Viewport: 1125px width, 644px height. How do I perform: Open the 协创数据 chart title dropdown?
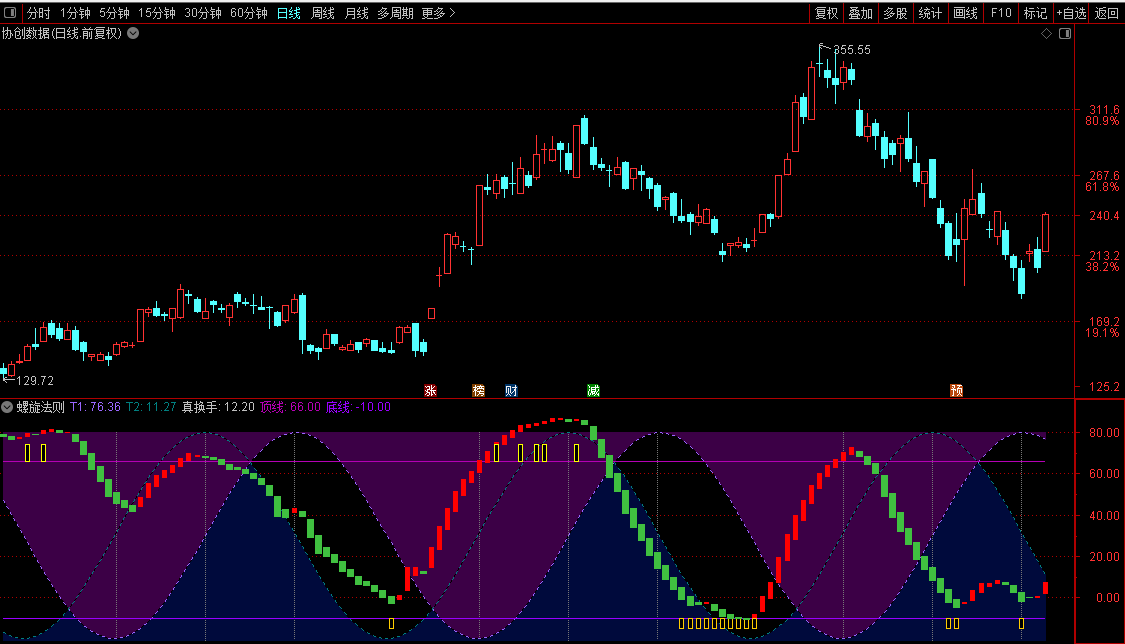pos(133,33)
